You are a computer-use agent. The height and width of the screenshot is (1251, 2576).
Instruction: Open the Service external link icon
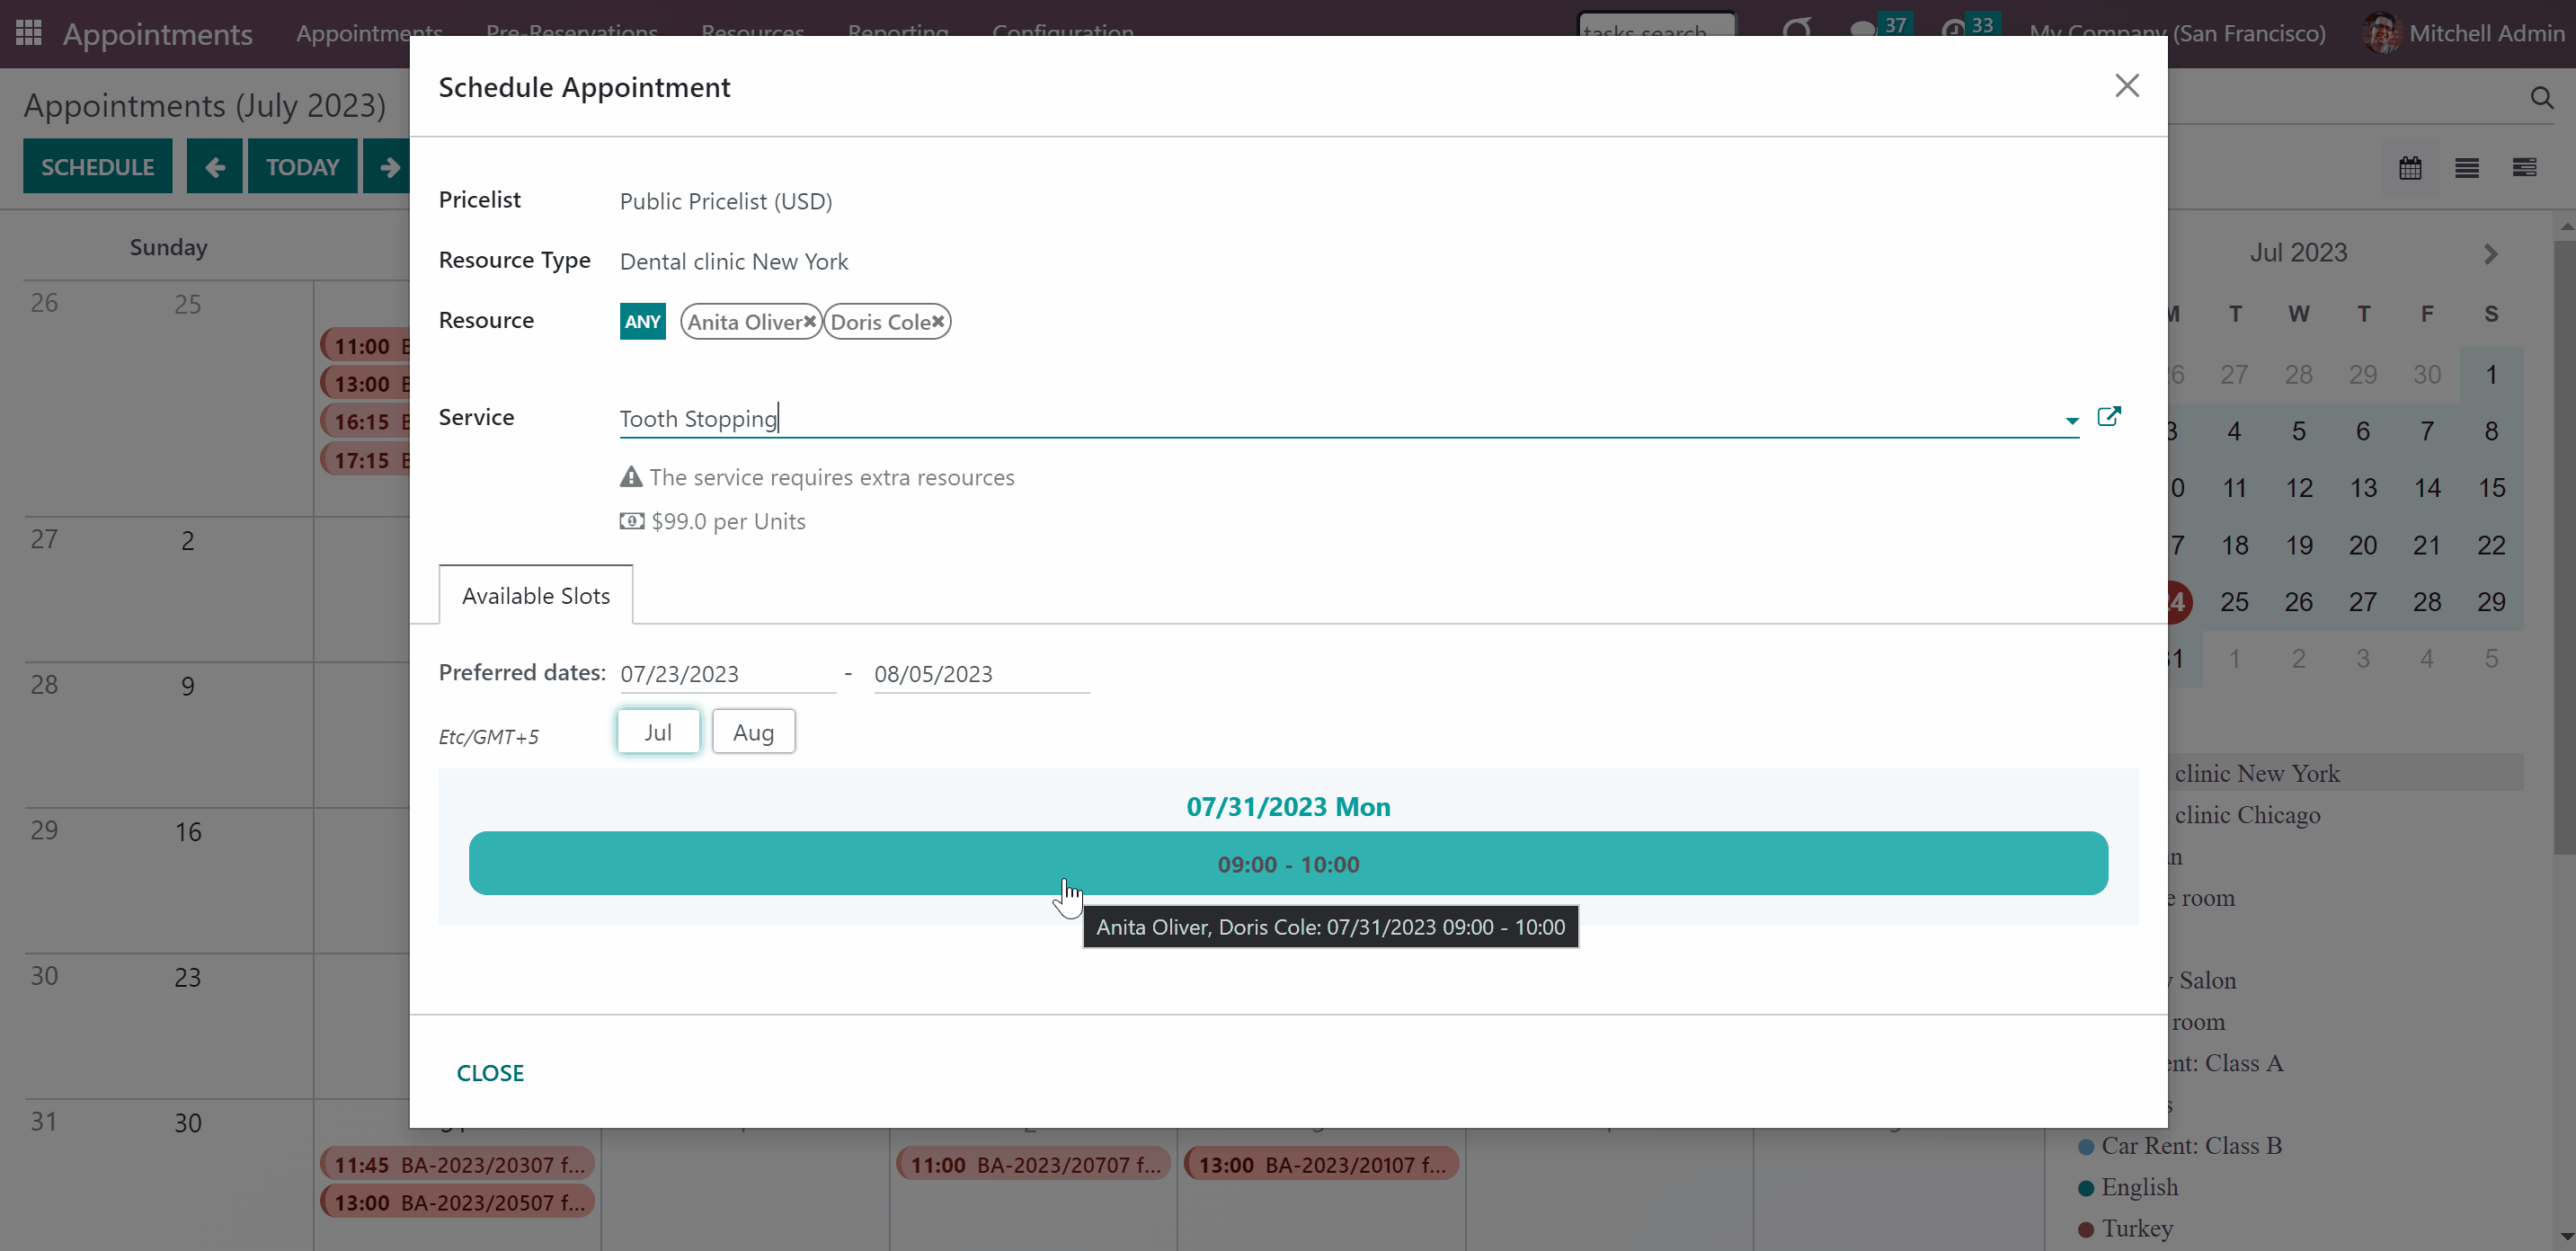pyautogui.click(x=2109, y=417)
